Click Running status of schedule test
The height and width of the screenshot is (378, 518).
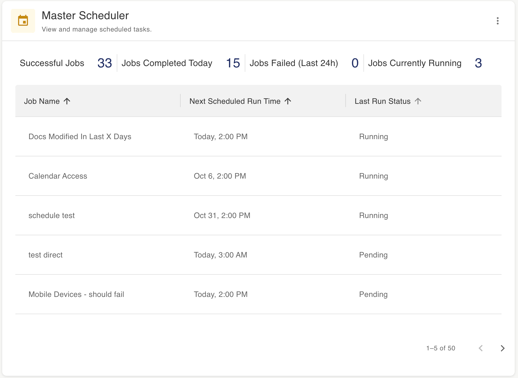click(x=373, y=216)
